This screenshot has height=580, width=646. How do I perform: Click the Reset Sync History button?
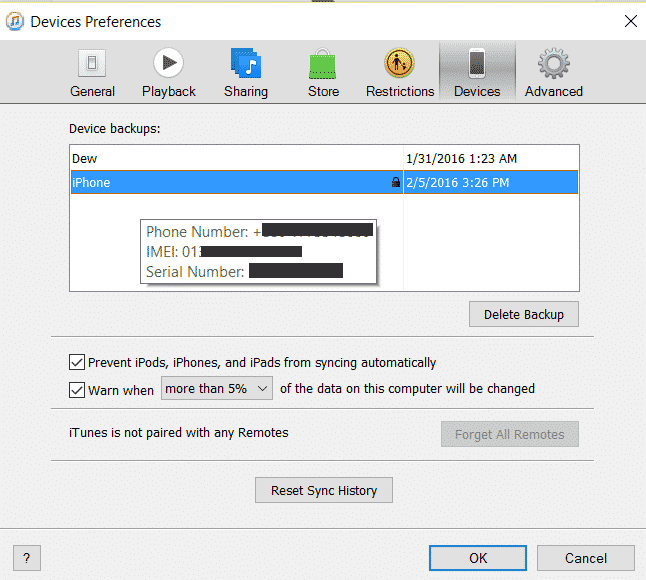(324, 491)
